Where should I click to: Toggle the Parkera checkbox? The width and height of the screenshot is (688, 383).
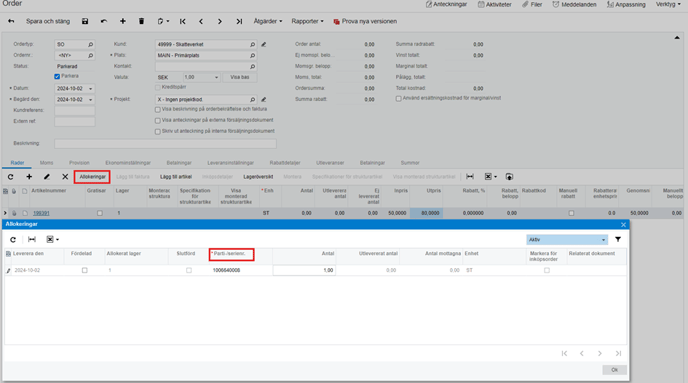pyautogui.click(x=57, y=76)
